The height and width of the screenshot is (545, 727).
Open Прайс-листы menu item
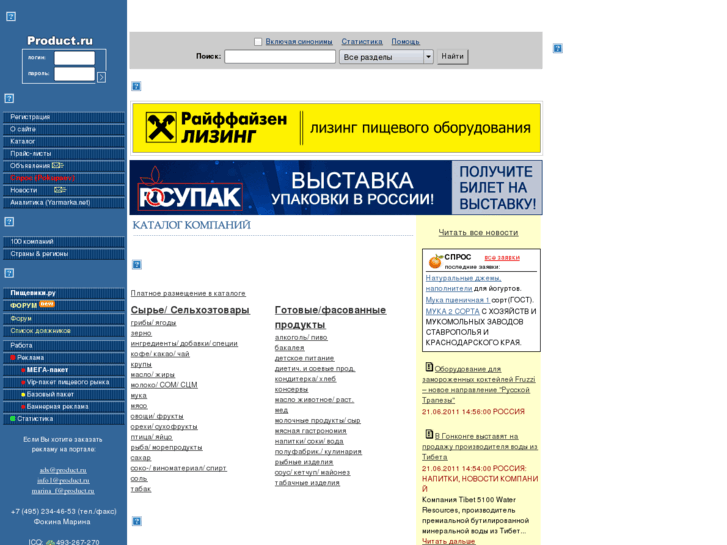pos(64,154)
